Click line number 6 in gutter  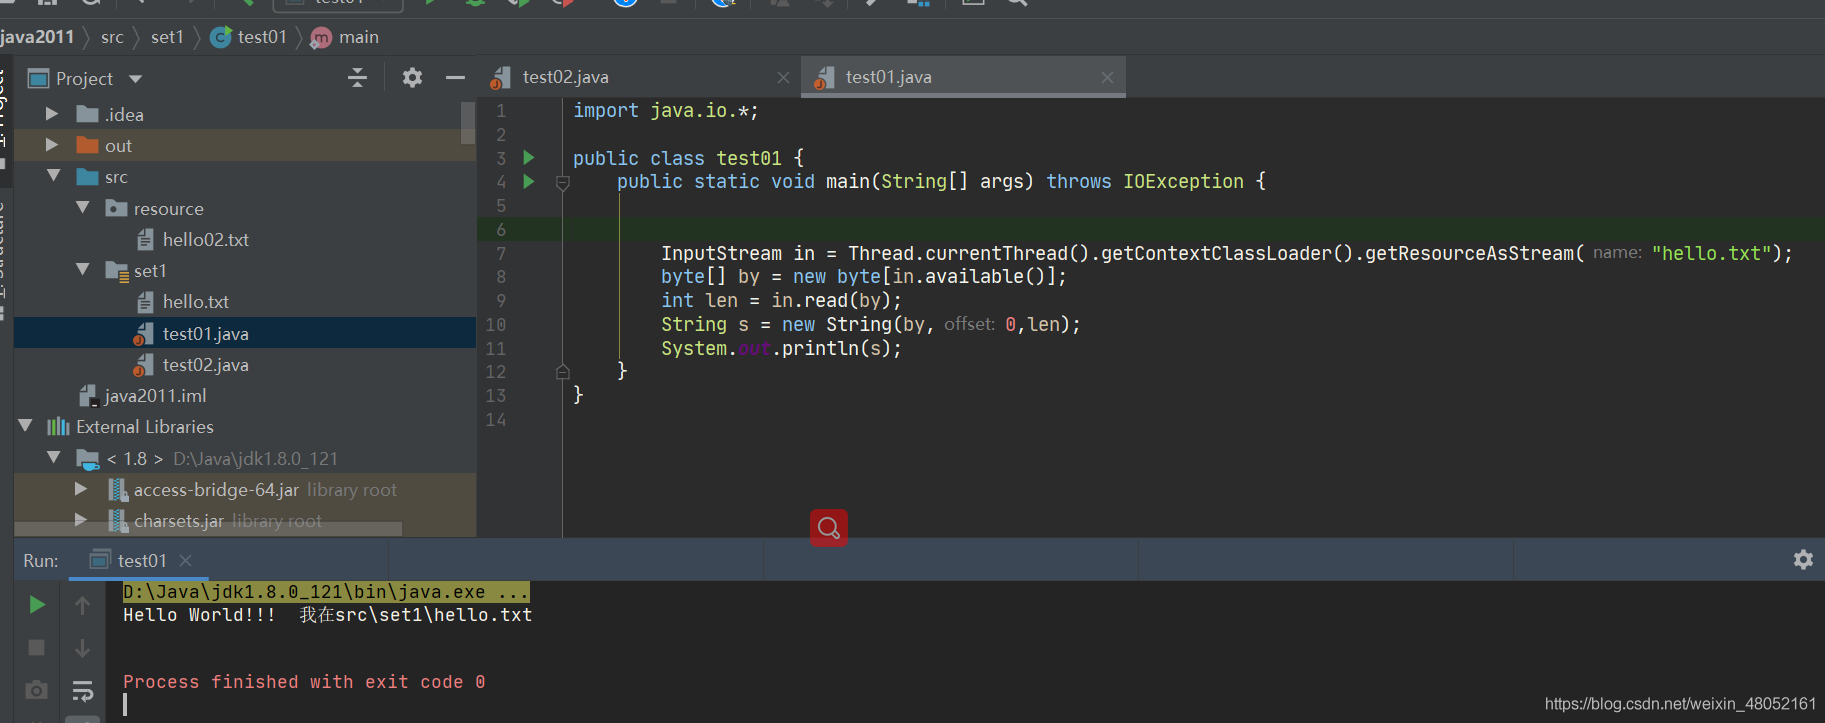coord(501,230)
